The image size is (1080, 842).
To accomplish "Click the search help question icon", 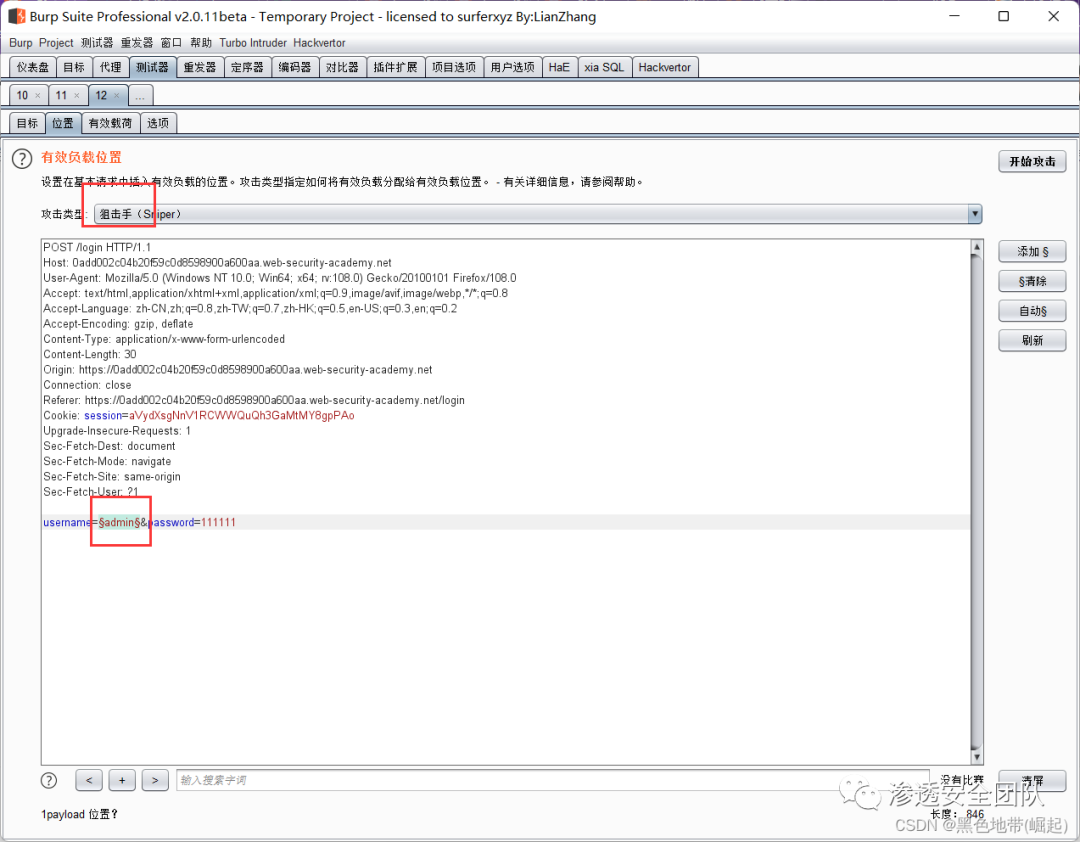I will (48, 780).
